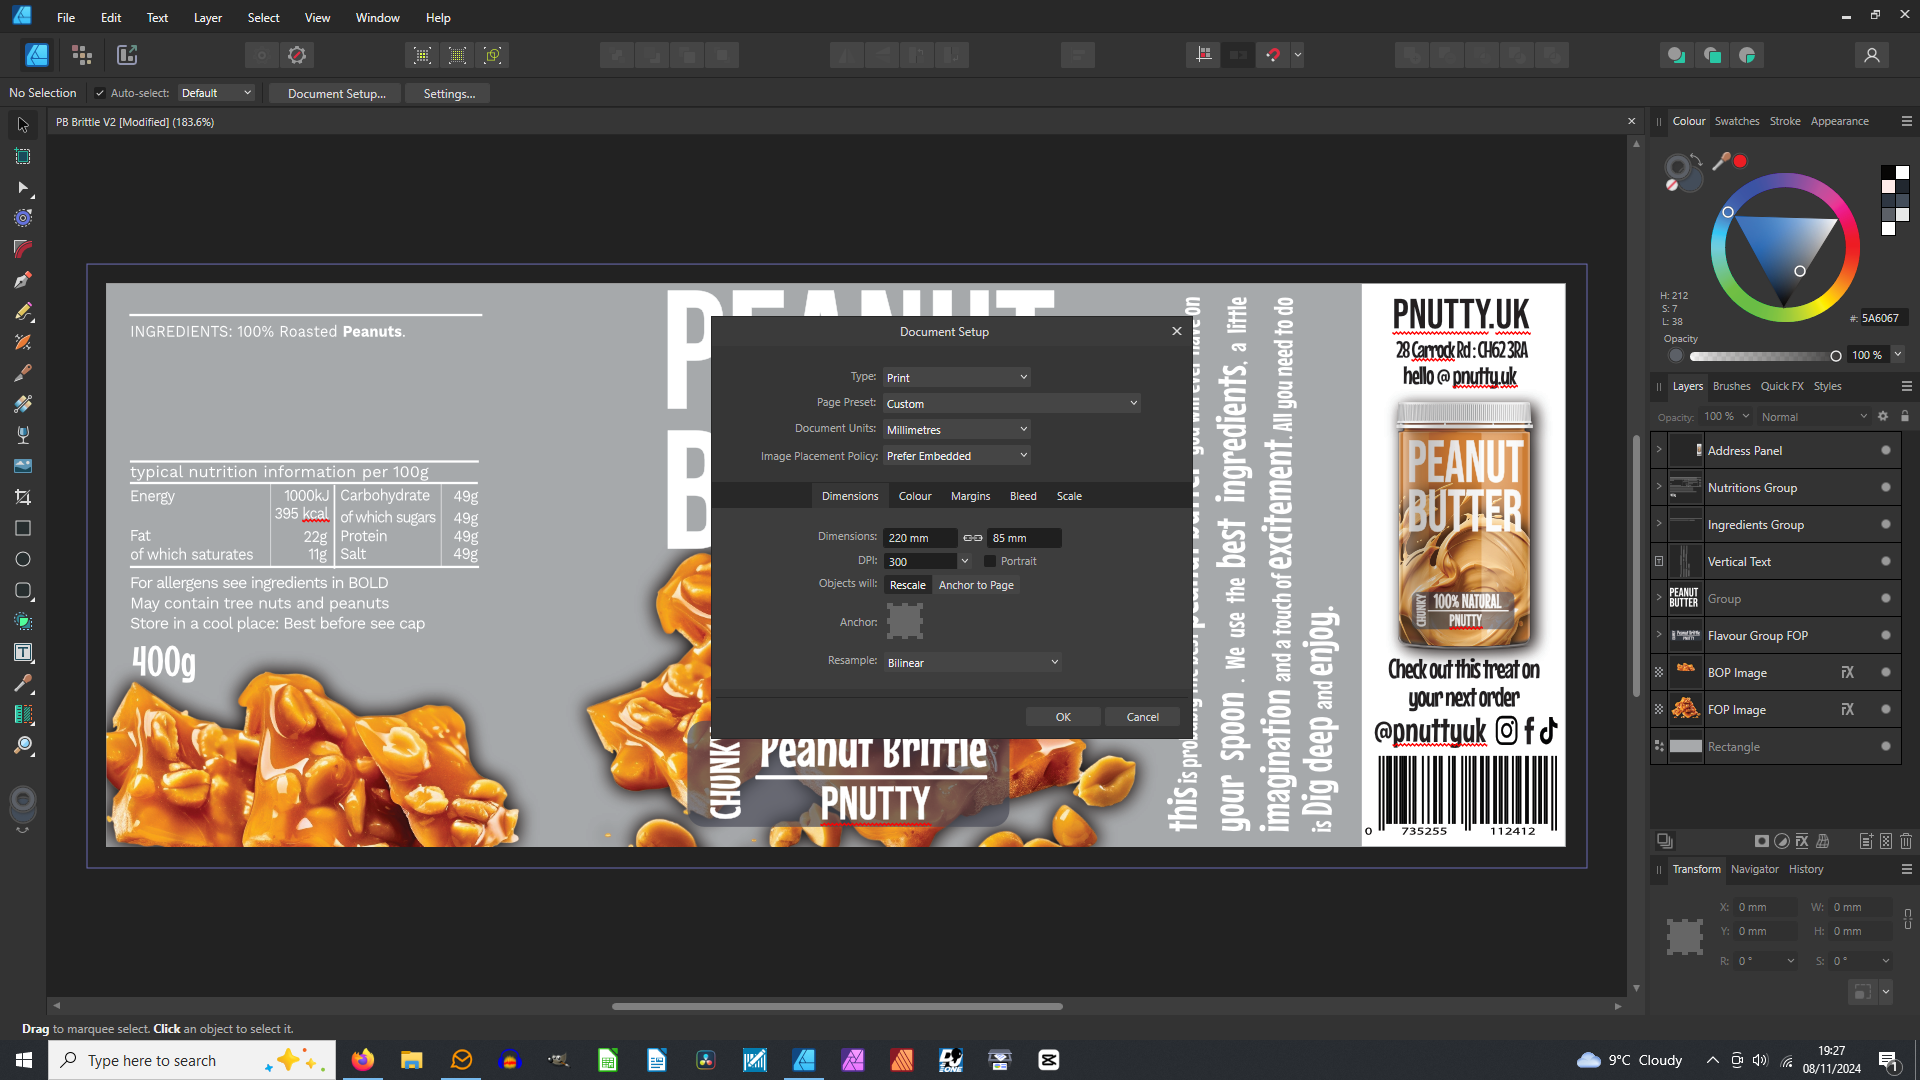Click the Document Setup... toolbar button
Viewport: 1920px width, 1080px height.
(x=337, y=93)
